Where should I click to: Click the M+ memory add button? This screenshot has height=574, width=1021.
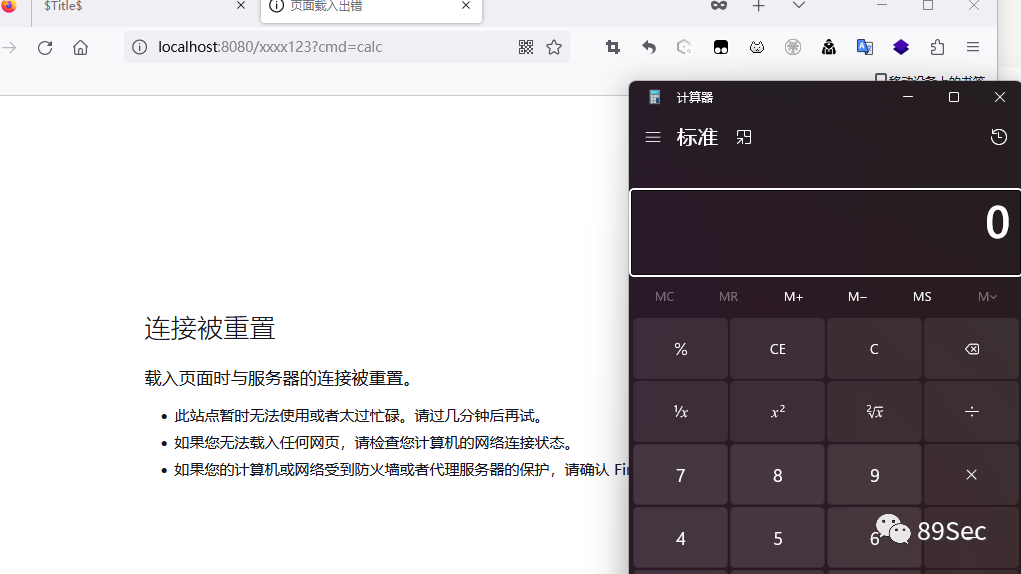(793, 297)
